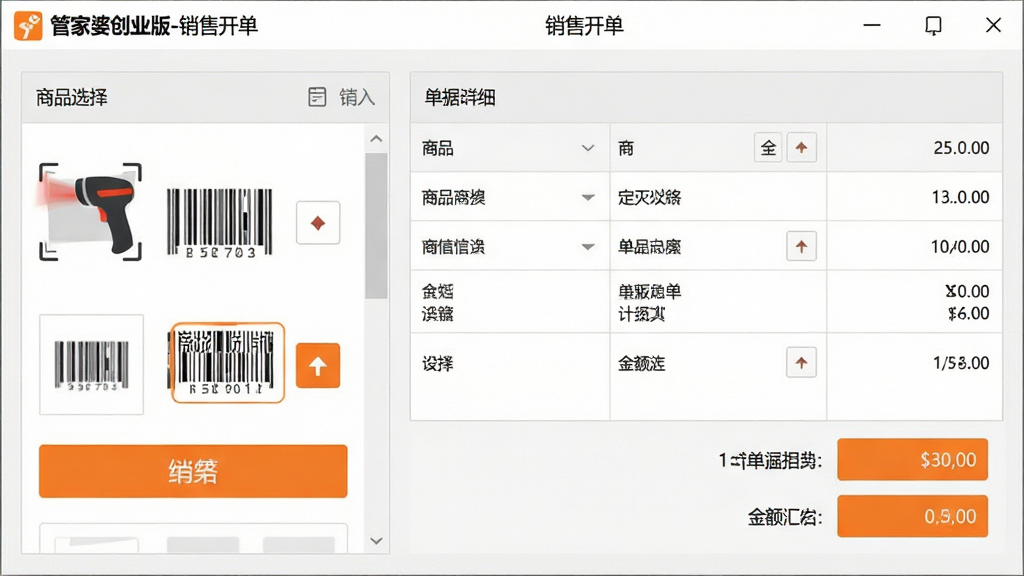Click the scrollbar down arrow in the product panel
Viewport: 1024px width, 576px height.
(x=376, y=541)
